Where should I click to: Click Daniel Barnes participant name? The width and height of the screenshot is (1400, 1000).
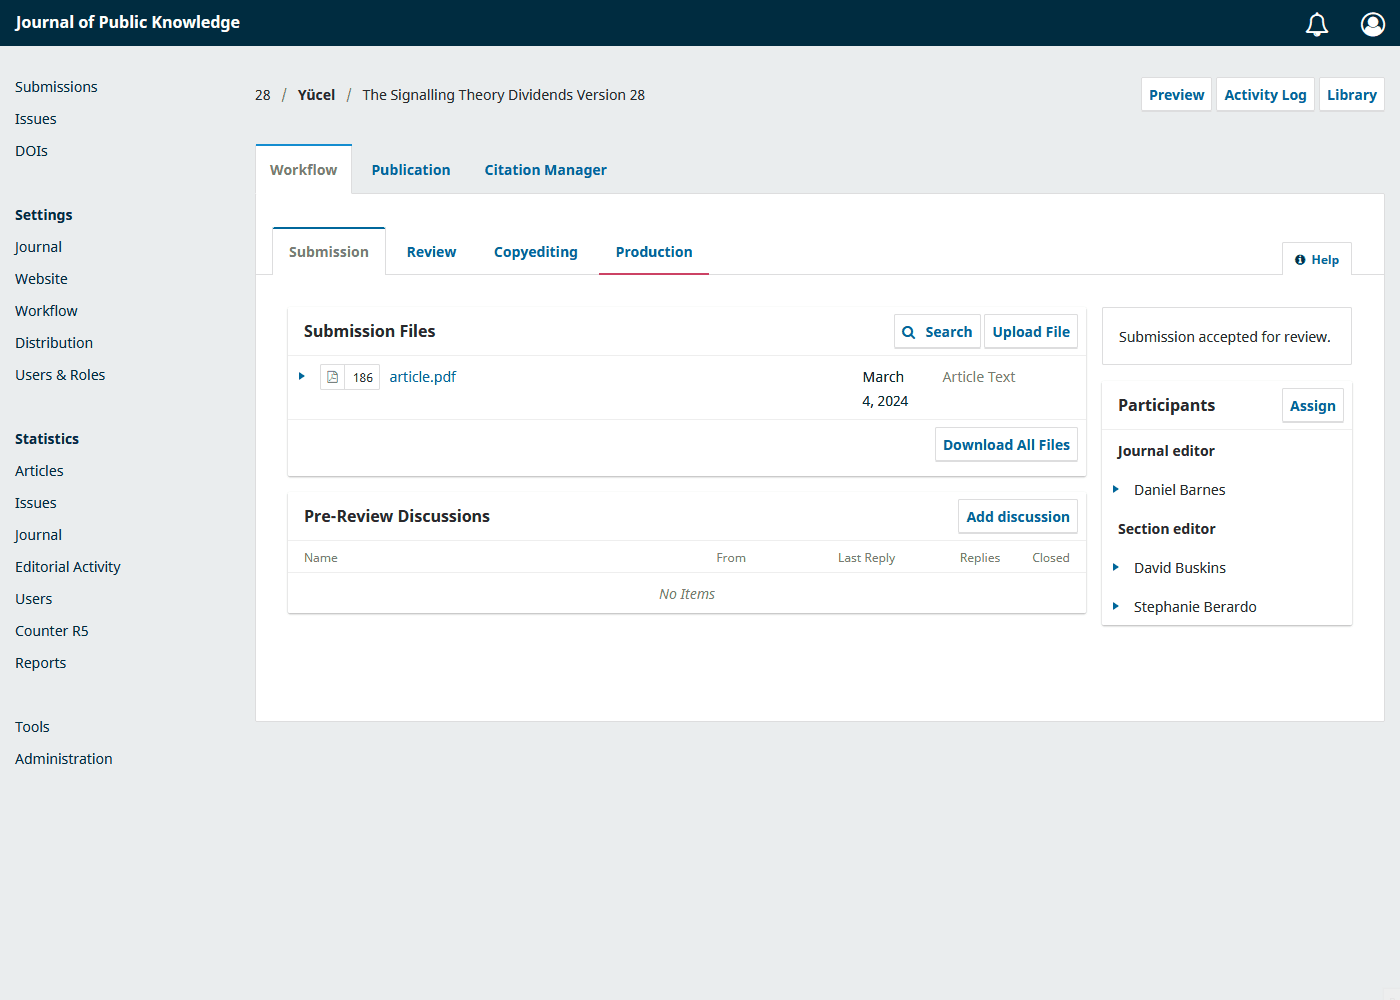(1180, 490)
